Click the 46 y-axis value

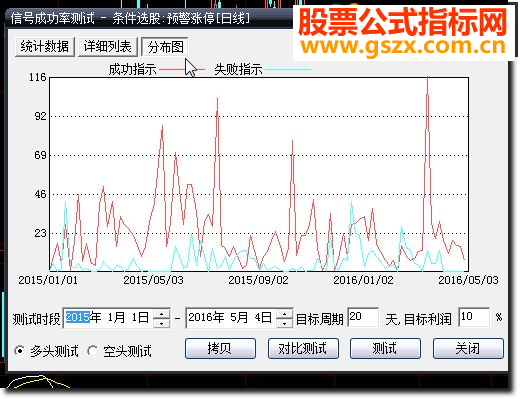pyautogui.click(x=40, y=194)
